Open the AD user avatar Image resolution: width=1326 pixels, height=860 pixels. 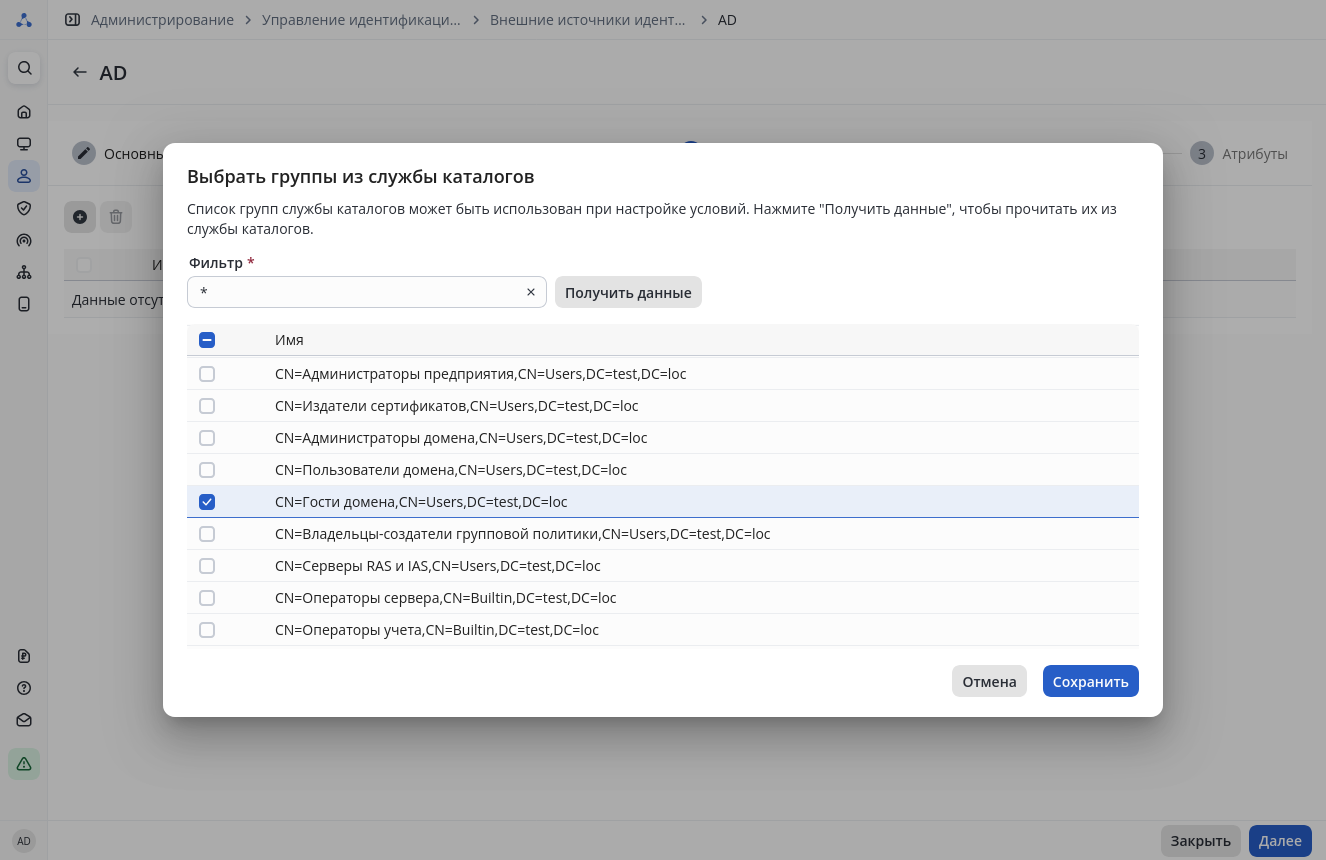[24, 841]
